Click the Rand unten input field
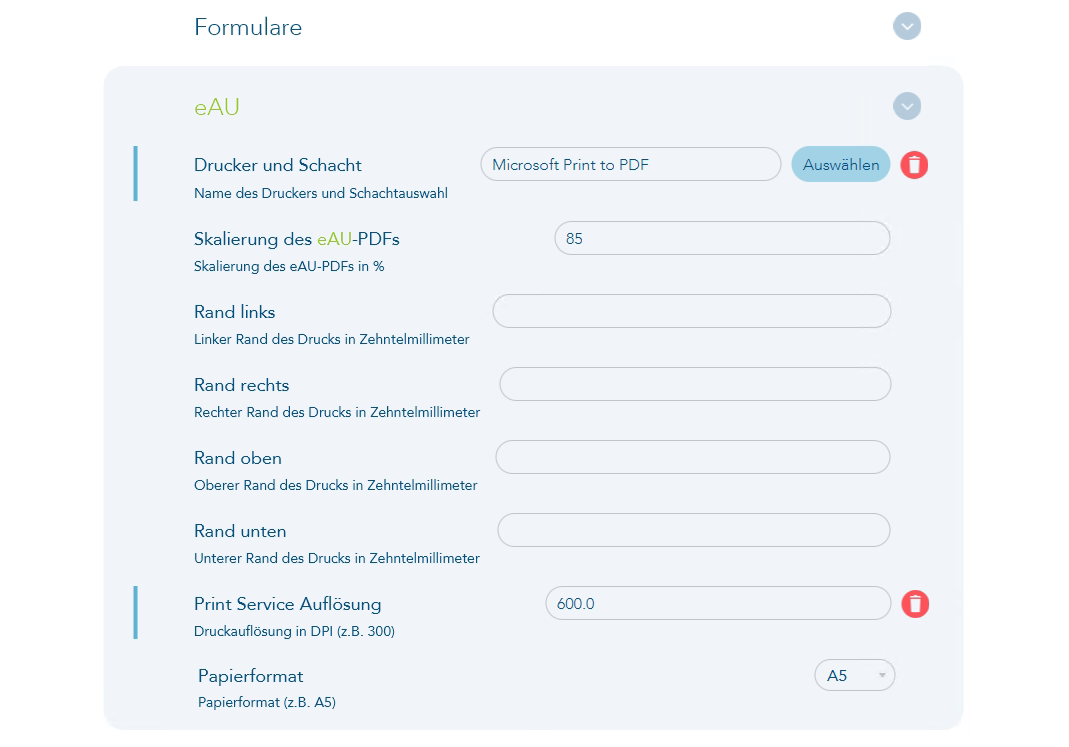Image resolution: width=1069 pixels, height=747 pixels. [x=693, y=530]
